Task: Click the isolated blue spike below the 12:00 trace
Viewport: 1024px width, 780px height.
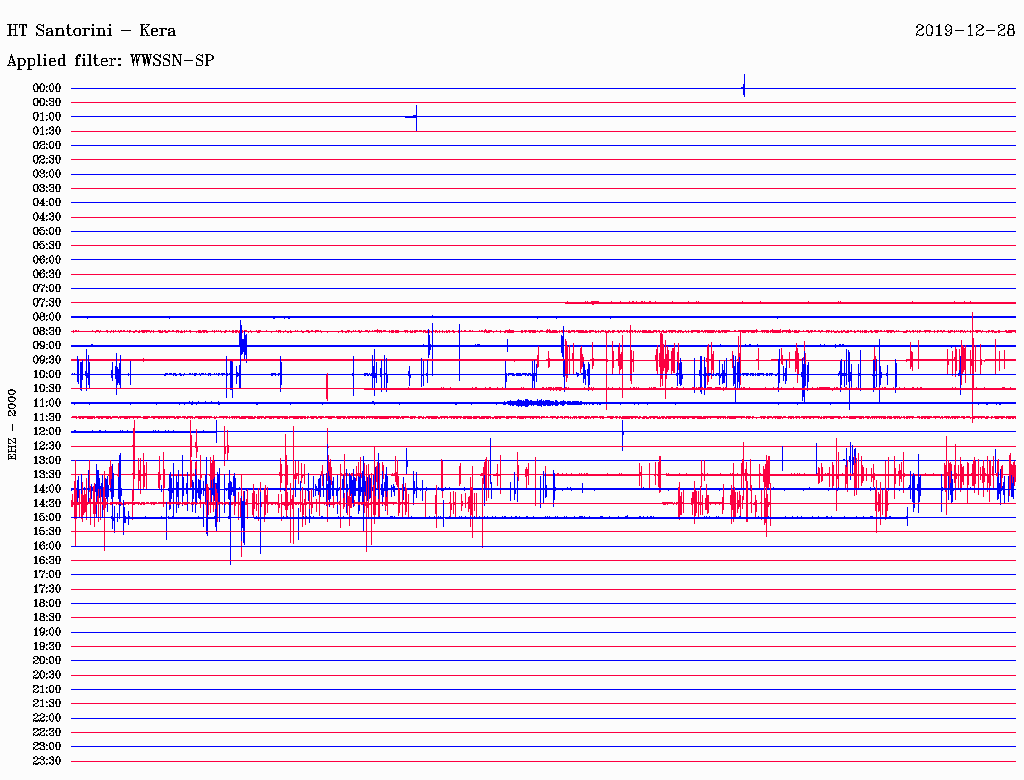Action: [623, 435]
